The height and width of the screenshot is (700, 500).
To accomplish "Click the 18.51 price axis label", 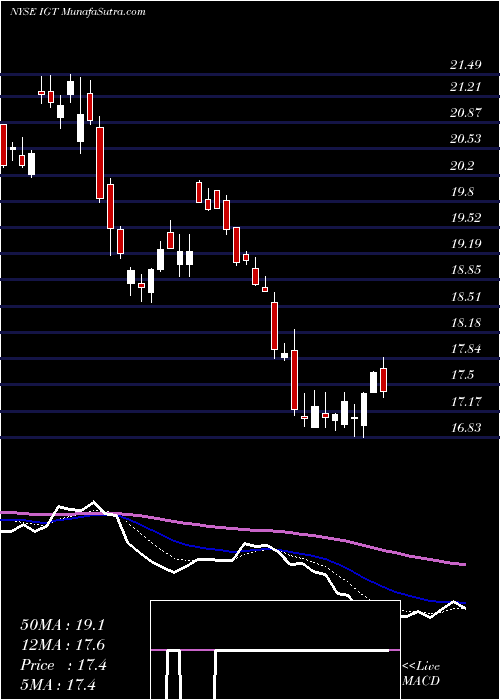I will 466,296.
